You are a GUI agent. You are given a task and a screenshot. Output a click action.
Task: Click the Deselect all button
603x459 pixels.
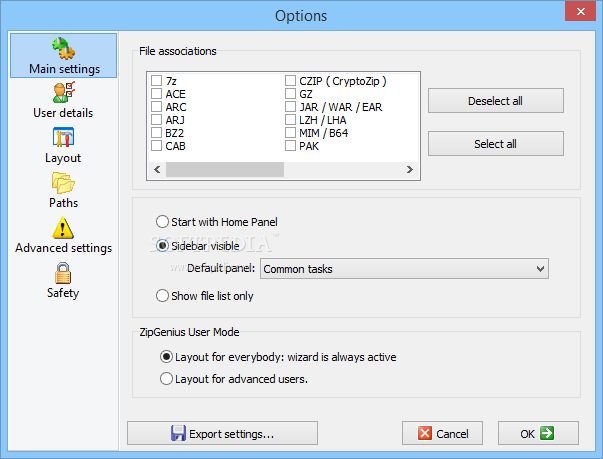point(496,101)
